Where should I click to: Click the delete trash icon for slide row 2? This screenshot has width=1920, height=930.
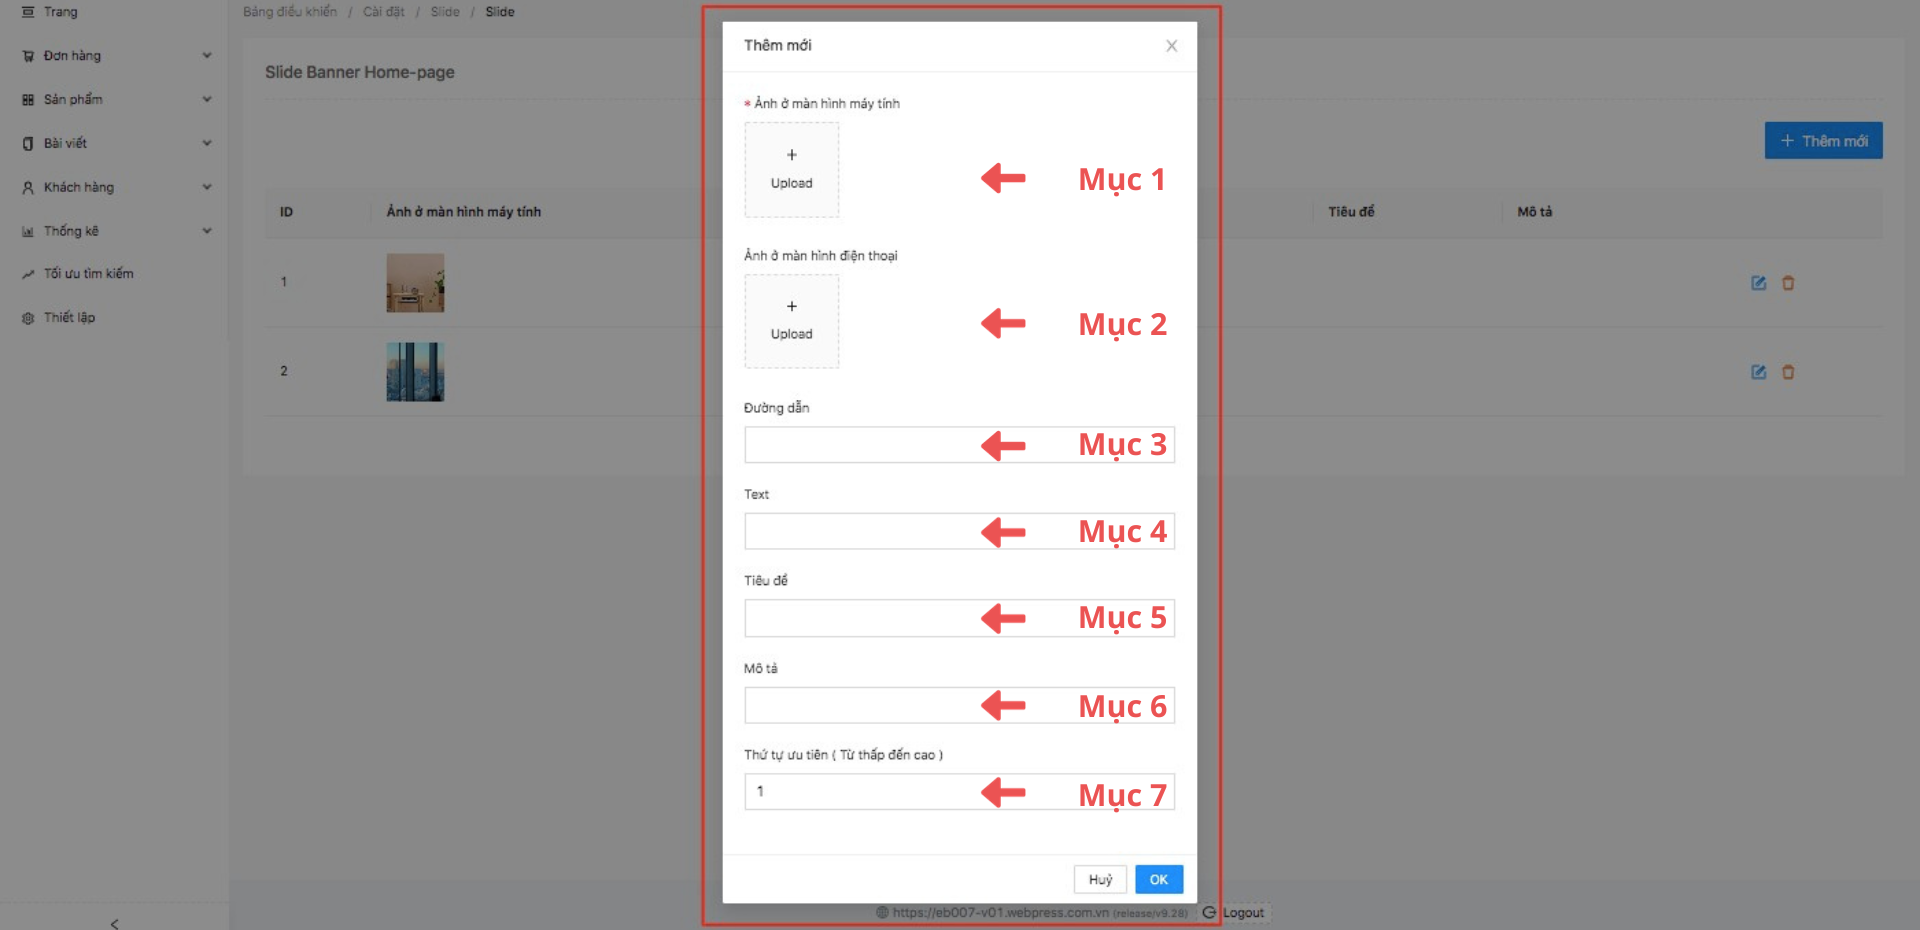coord(1788,372)
